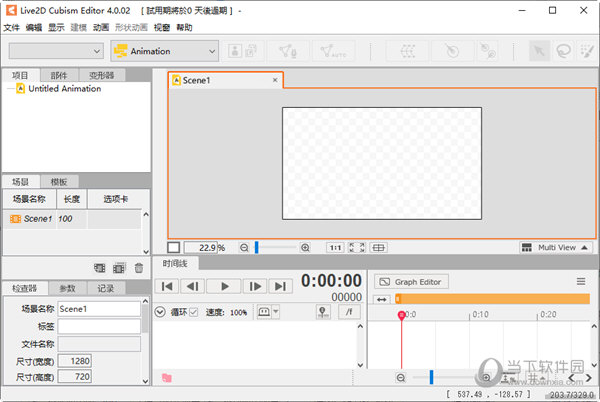This screenshot has width=600, height=402.
Task: Open the 文件 menu
Action: (11, 28)
